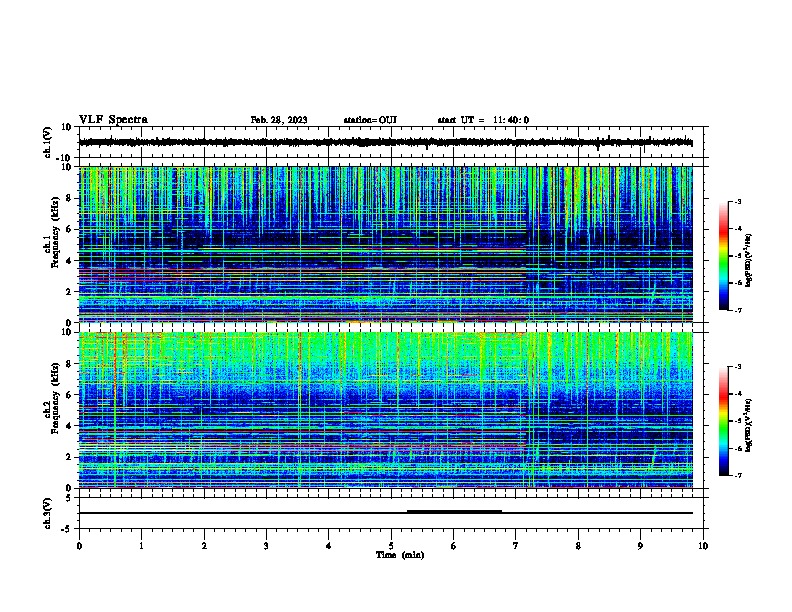Click the "6" kHz tick on ch.2 spectrogram axis
792x612 pixels.
pos(69,395)
